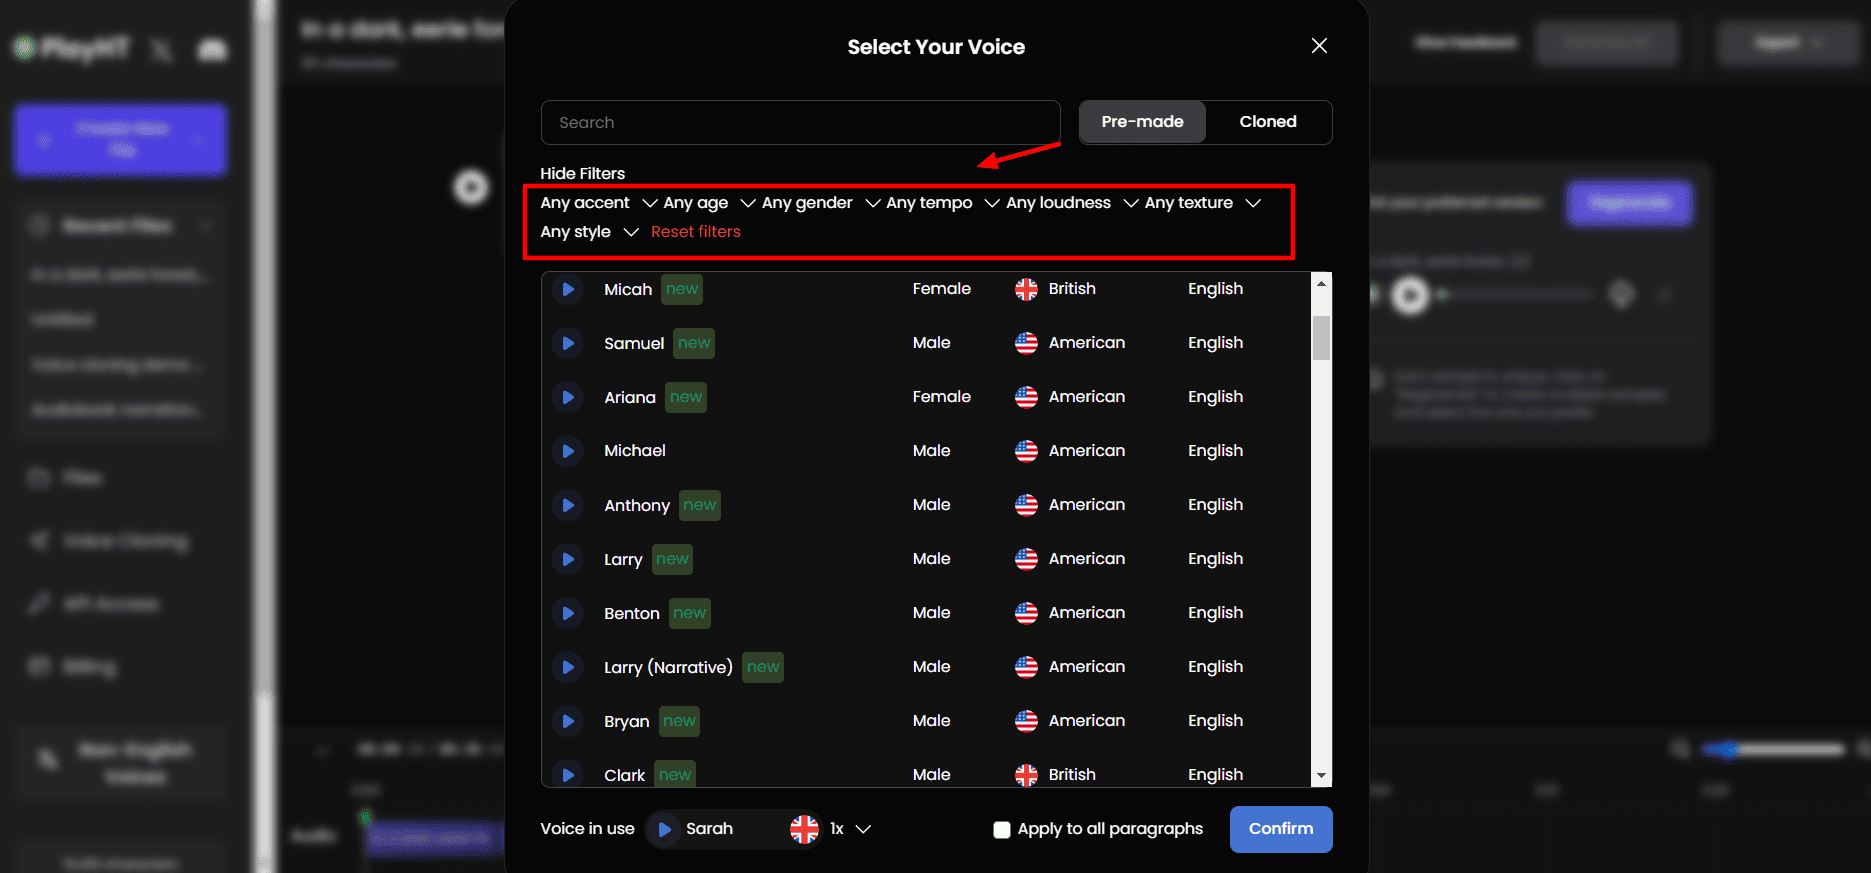Click the Reset filters link
The width and height of the screenshot is (1871, 873).
point(695,232)
